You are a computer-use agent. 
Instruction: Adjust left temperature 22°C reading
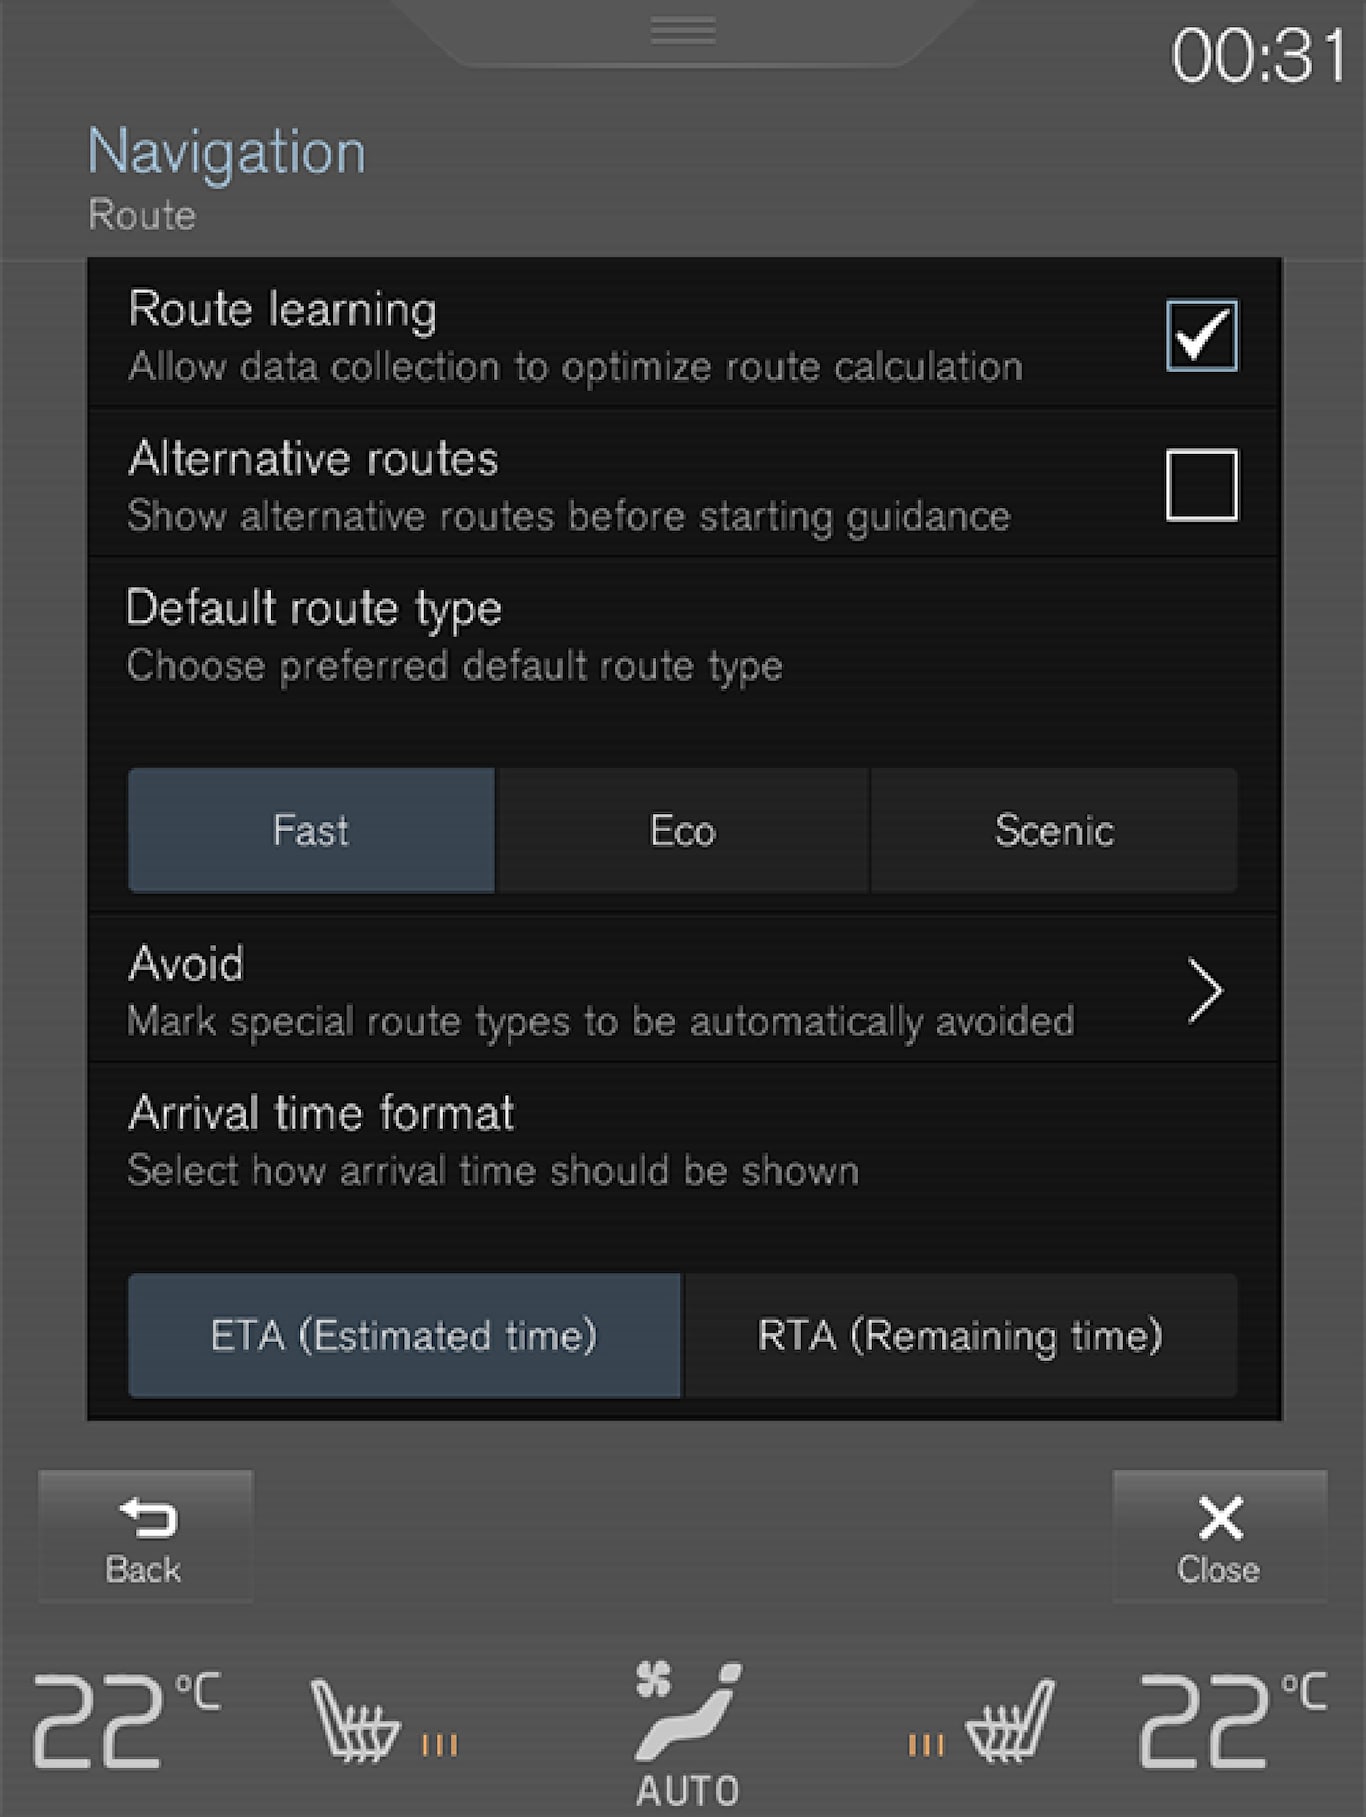[x=124, y=1720]
